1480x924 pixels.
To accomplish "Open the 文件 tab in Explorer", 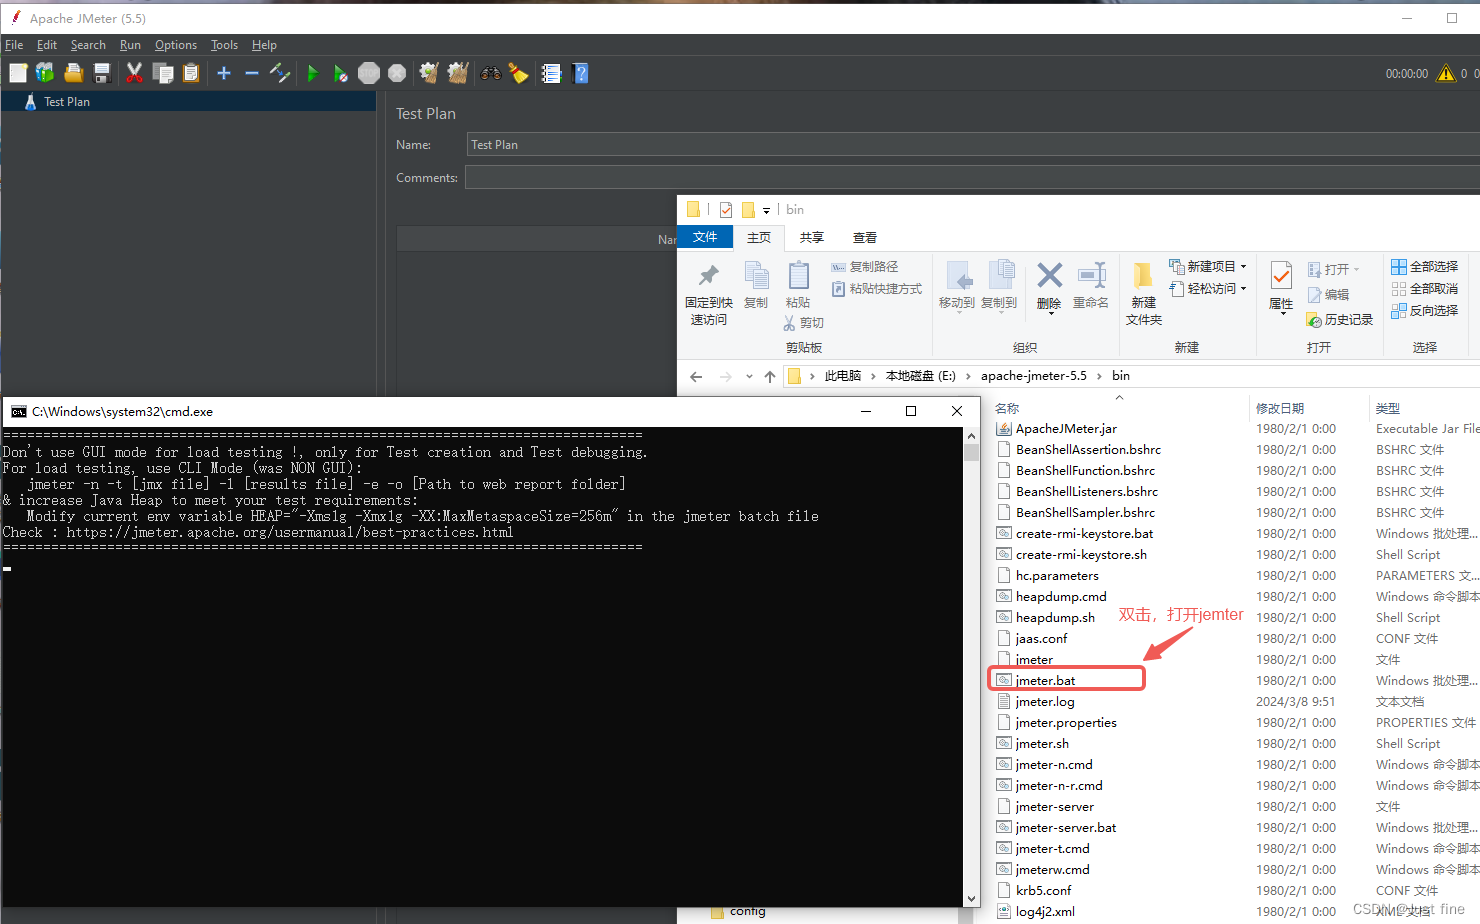I will point(705,237).
